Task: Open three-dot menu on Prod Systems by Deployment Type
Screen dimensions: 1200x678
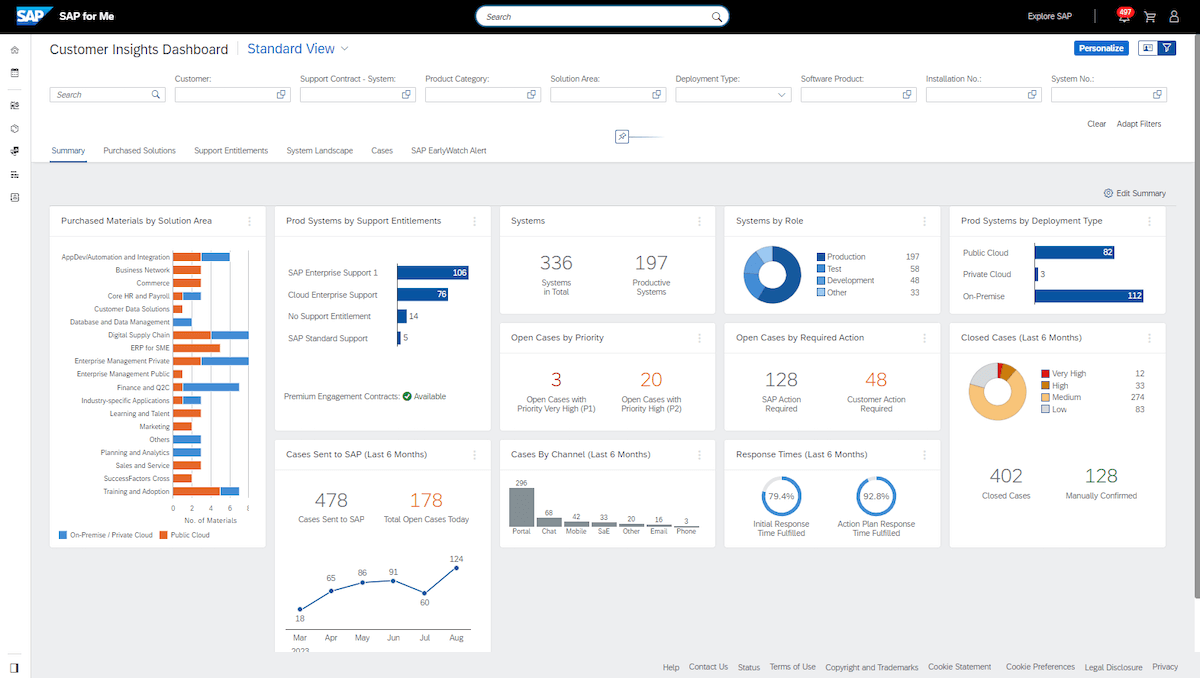Action: click(x=1150, y=221)
